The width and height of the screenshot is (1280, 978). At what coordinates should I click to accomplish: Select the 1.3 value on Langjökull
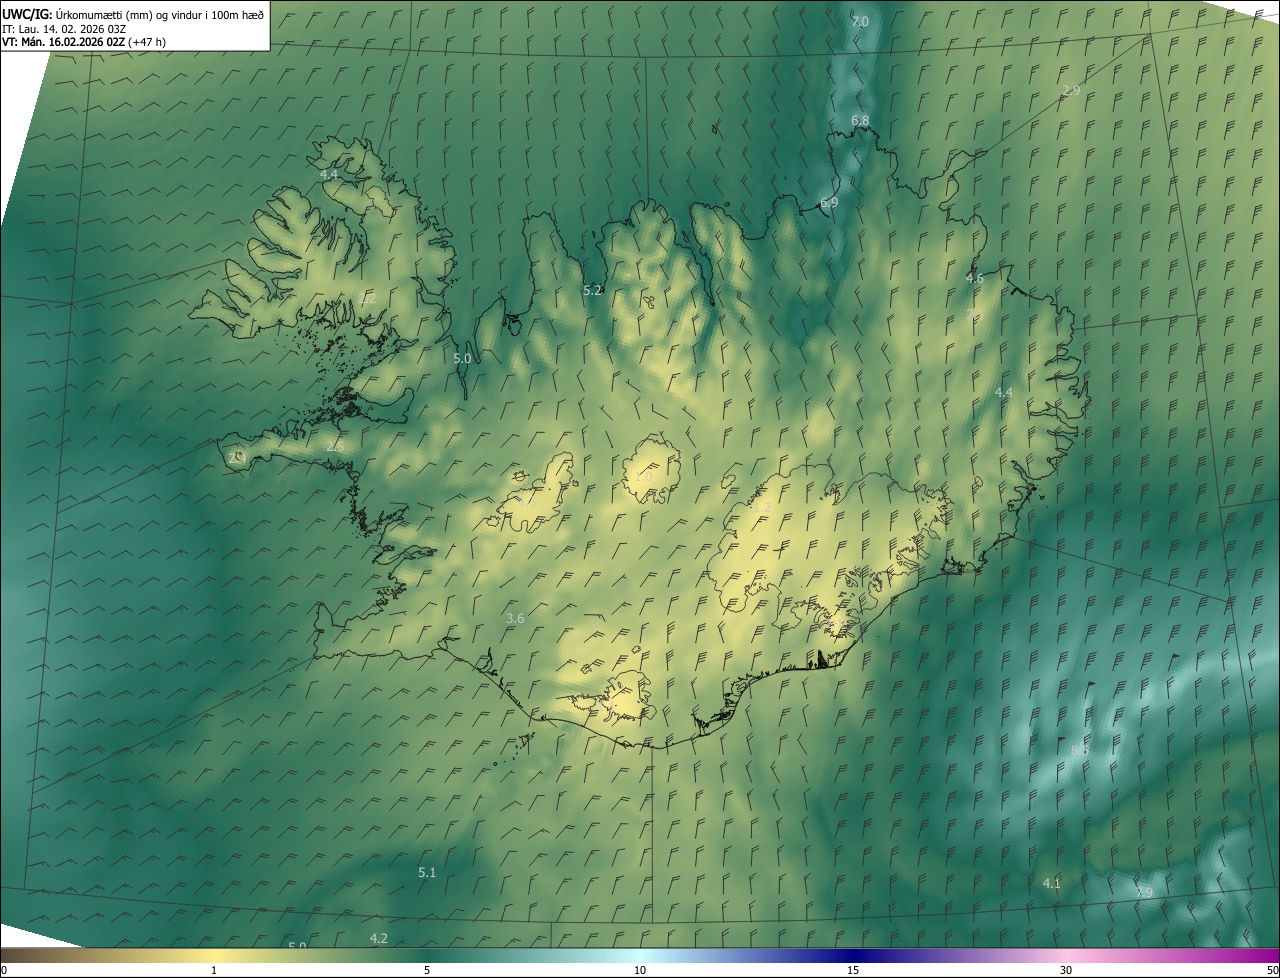[527, 503]
